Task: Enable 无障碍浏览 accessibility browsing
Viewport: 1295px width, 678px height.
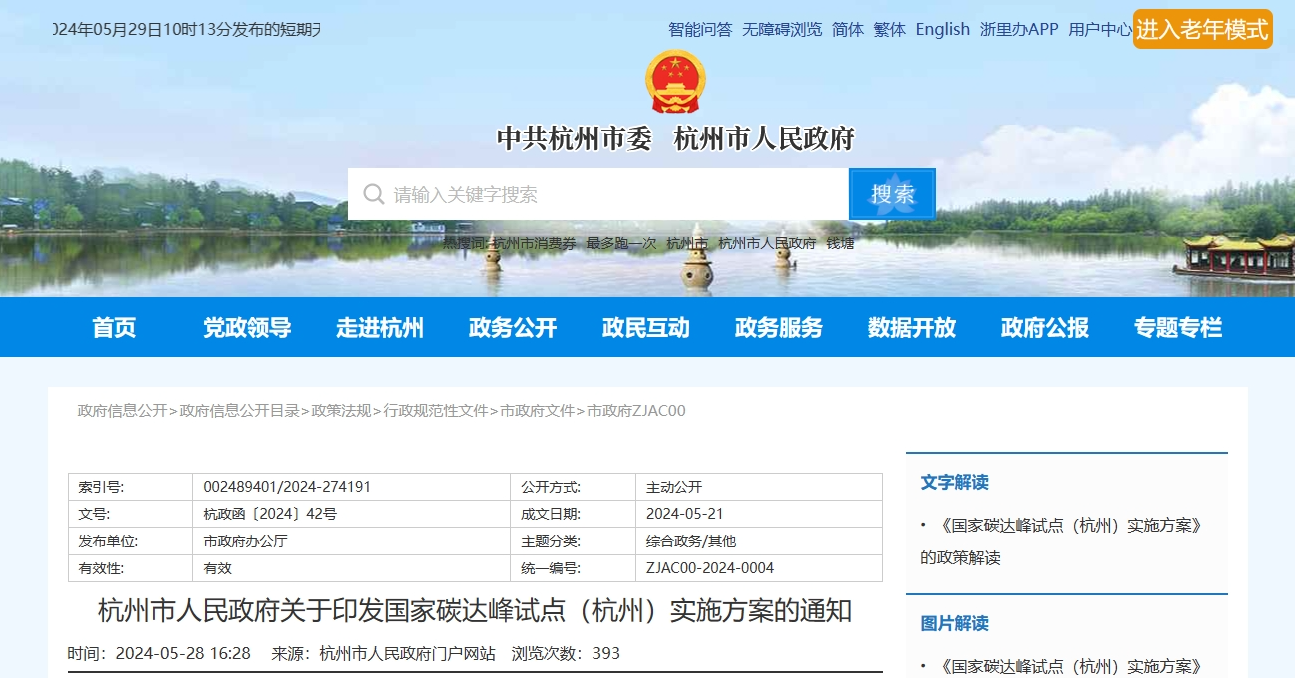Action: (781, 29)
